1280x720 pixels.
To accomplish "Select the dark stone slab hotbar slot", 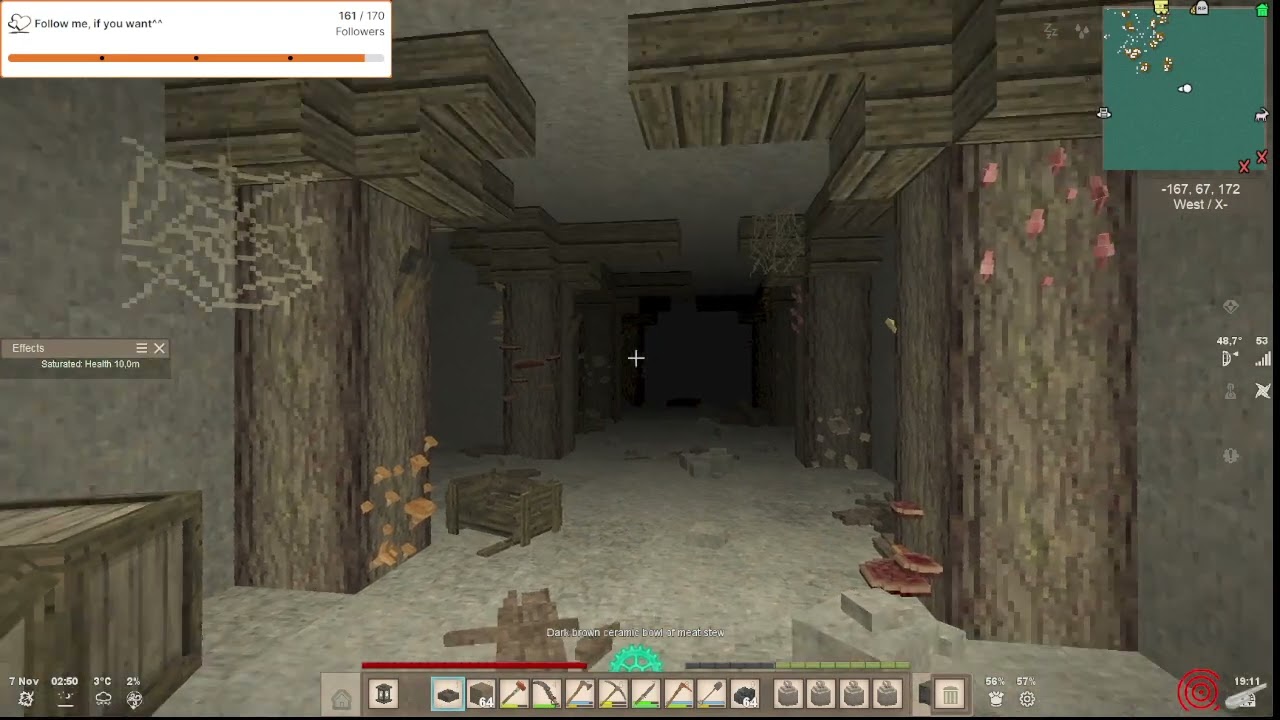I will tap(448, 694).
